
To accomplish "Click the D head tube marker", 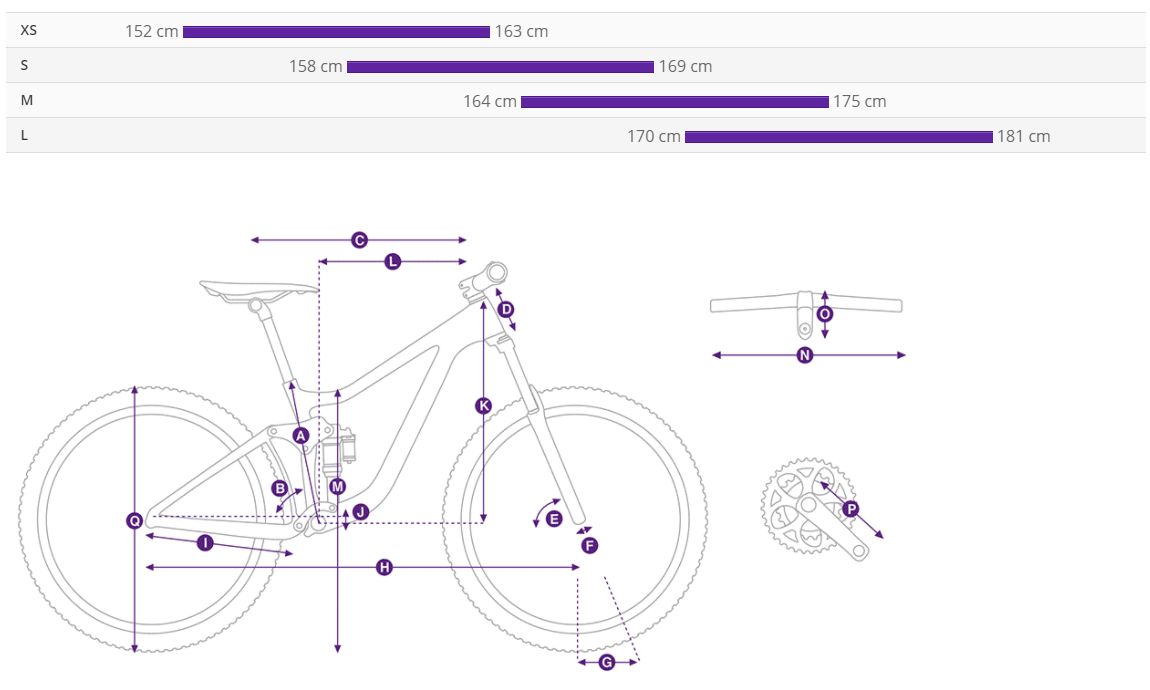I will [x=506, y=309].
